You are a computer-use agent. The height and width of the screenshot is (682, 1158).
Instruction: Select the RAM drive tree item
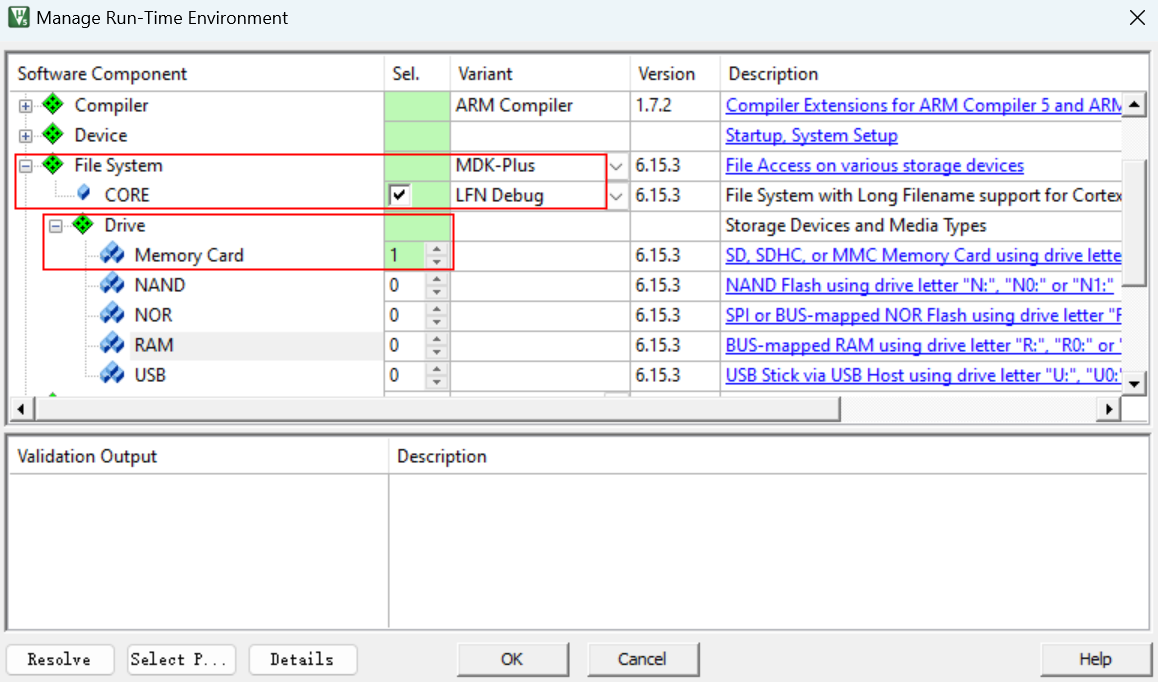tap(153, 345)
